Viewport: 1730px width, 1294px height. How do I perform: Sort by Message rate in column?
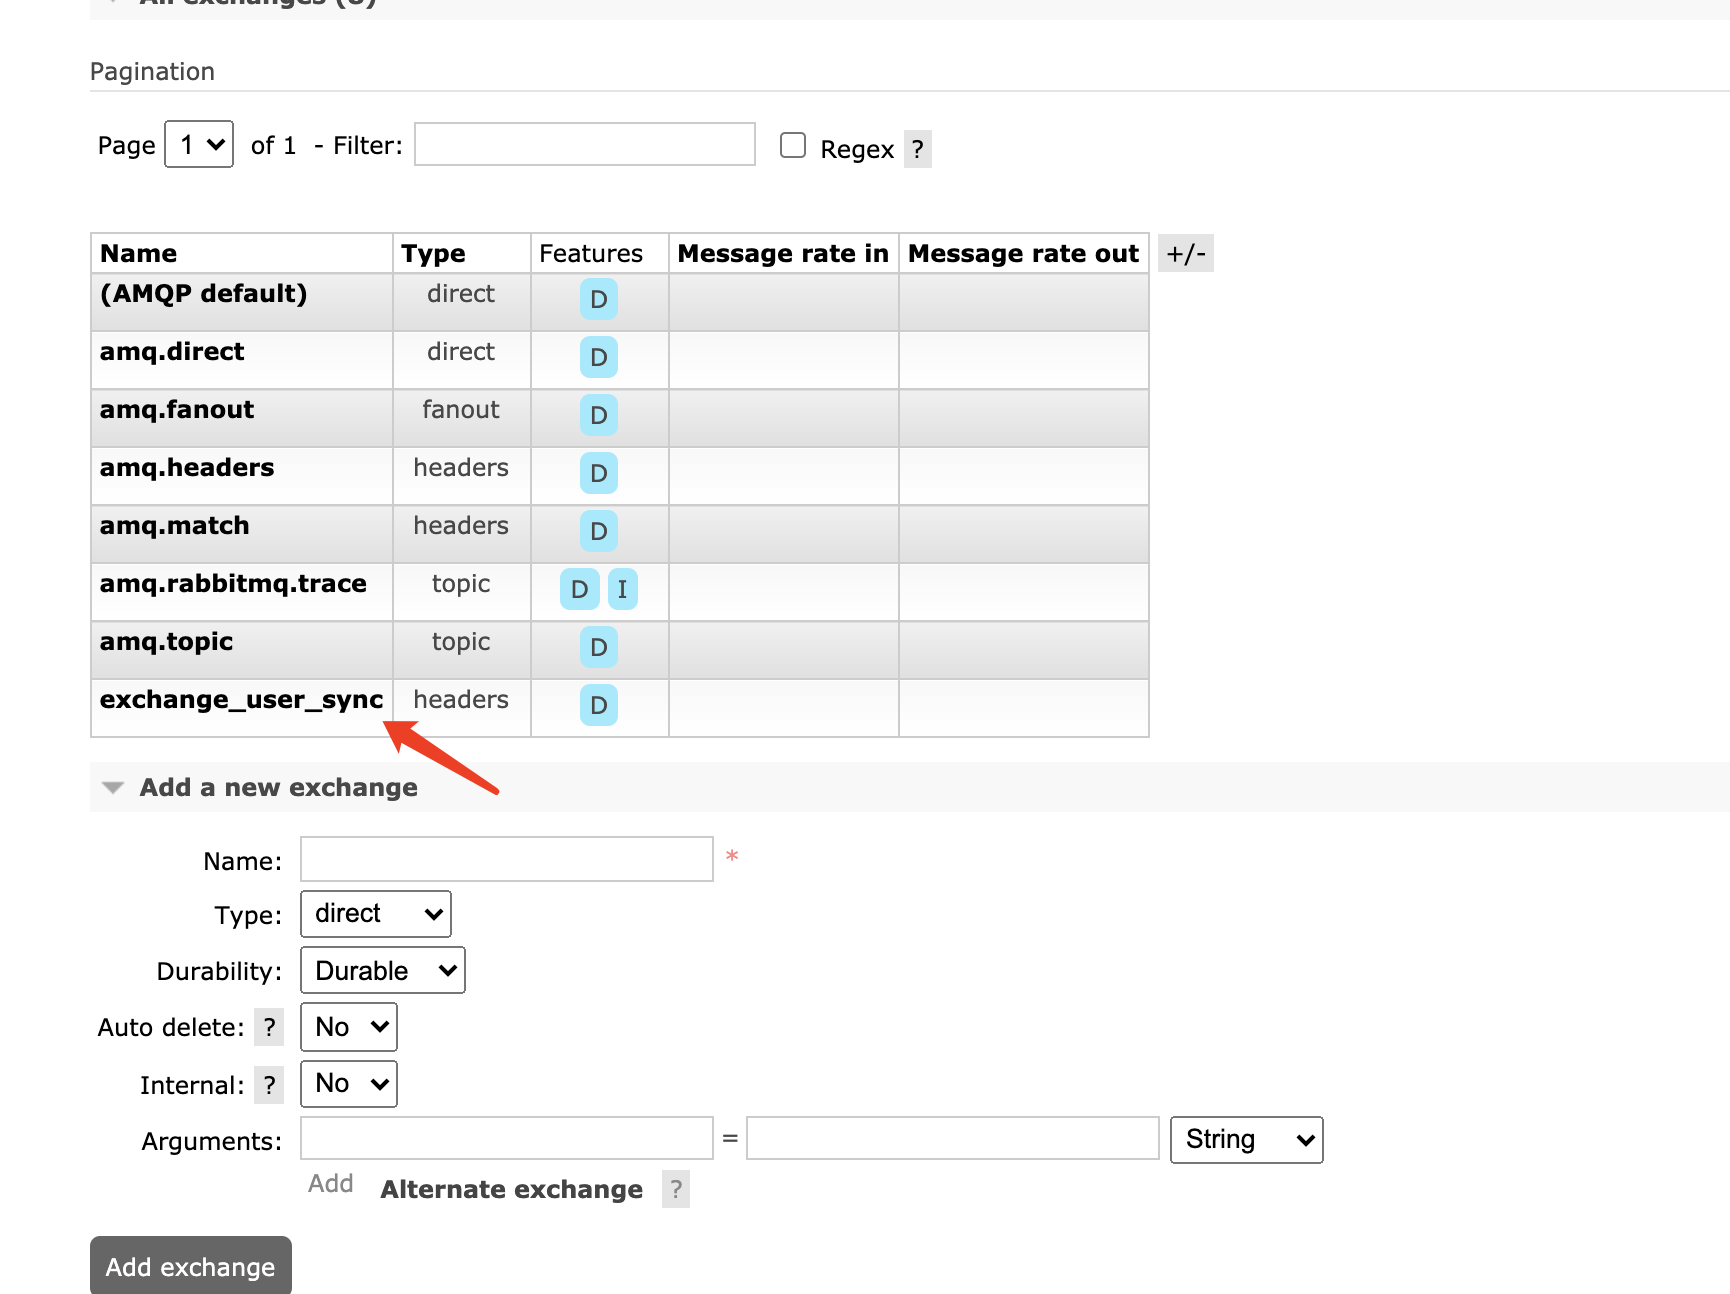(x=783, y=253)
